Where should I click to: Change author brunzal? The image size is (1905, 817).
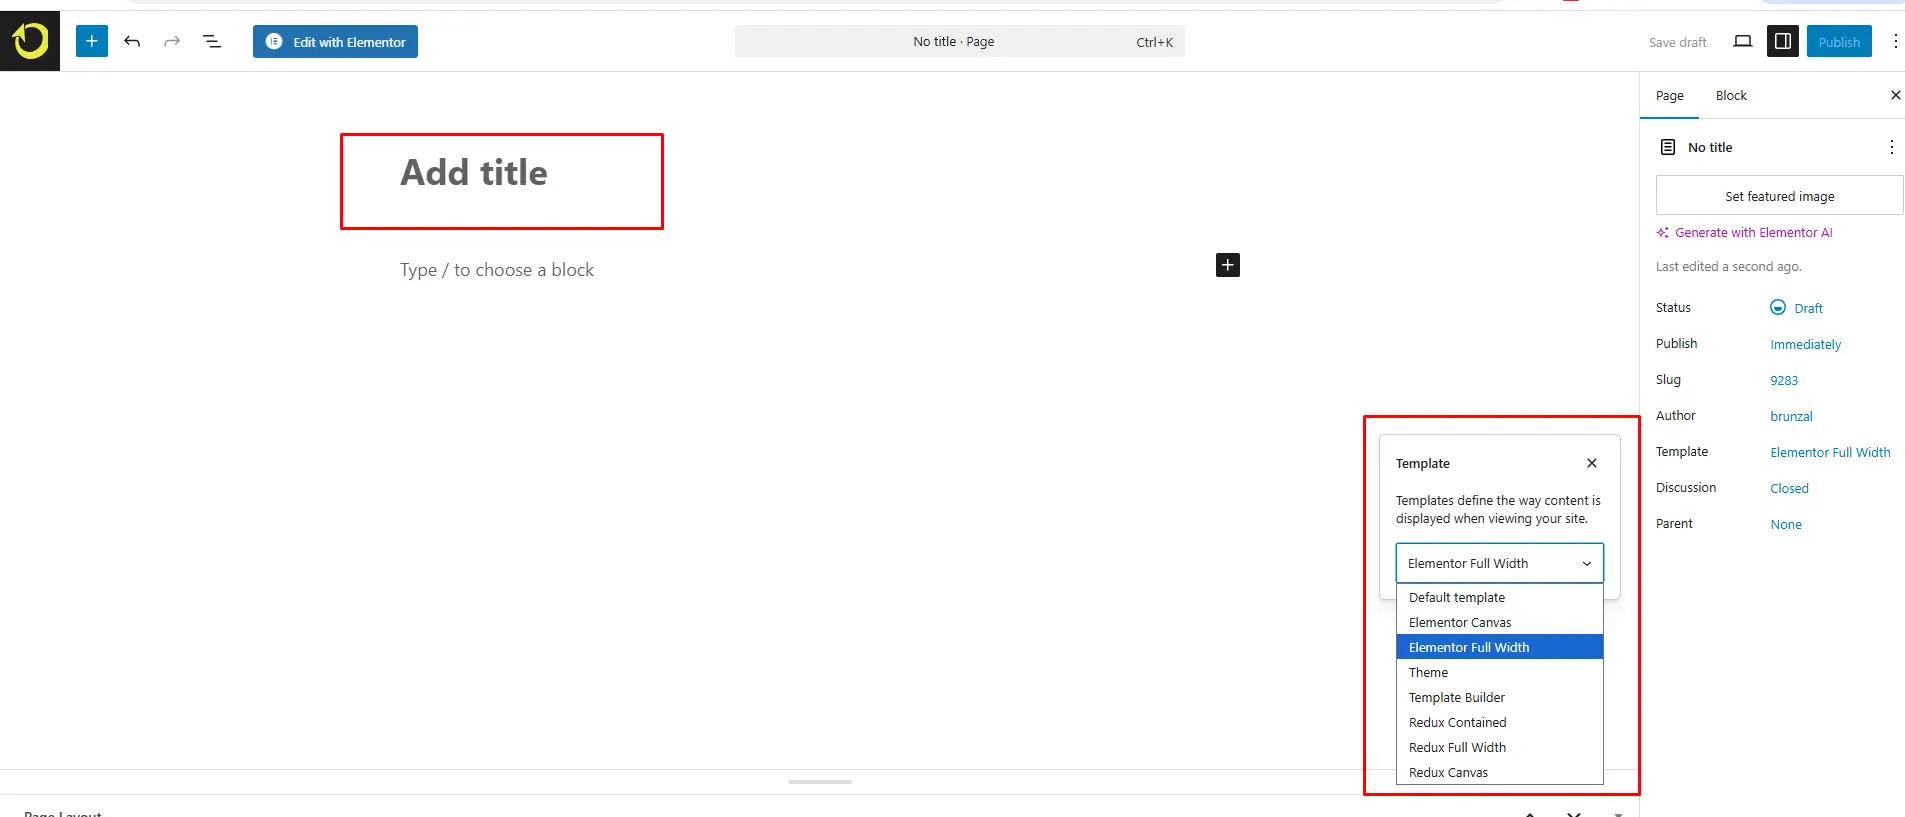[x=1791, y=416]
